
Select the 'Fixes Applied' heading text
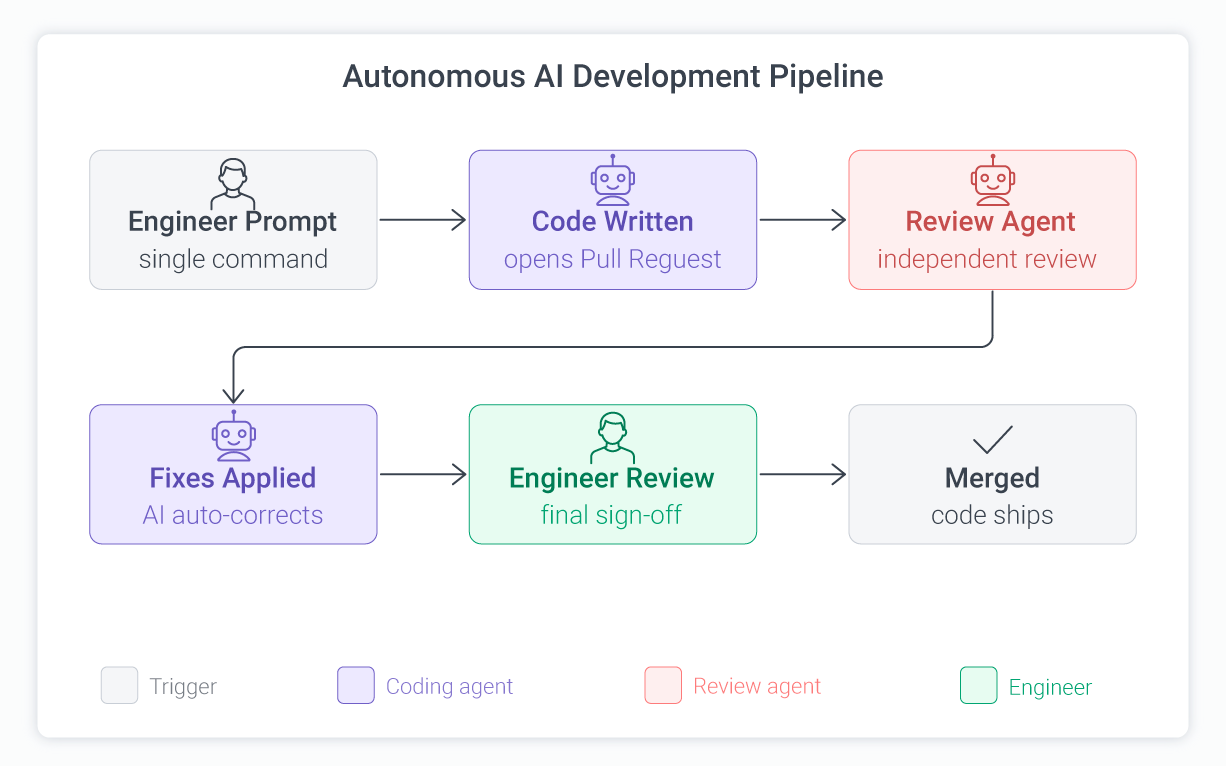(233, 478)
